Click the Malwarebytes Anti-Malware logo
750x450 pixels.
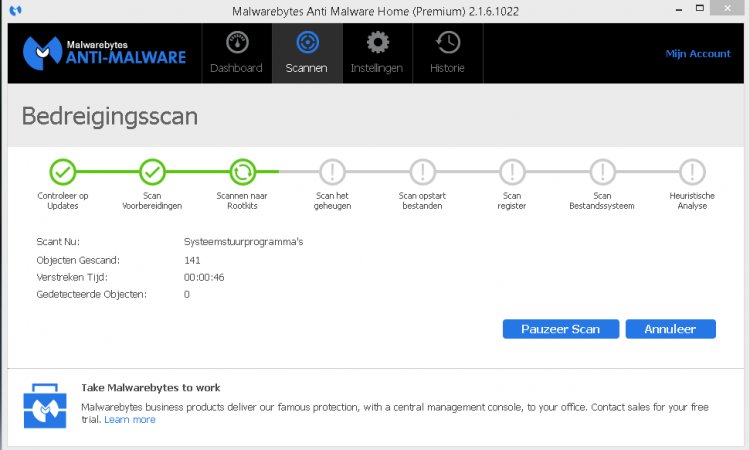104,53
